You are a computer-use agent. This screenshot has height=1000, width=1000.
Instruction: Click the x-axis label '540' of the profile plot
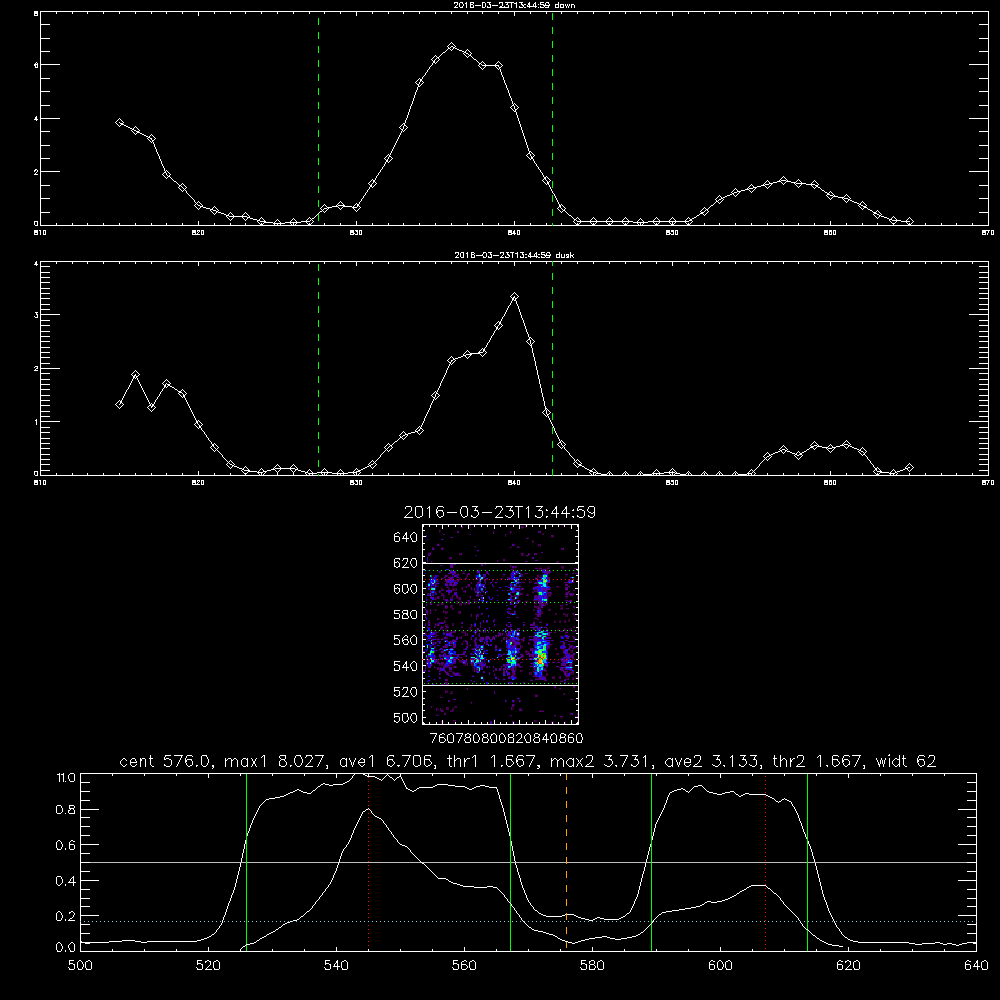pyautogui.click(x=336, y=966)
